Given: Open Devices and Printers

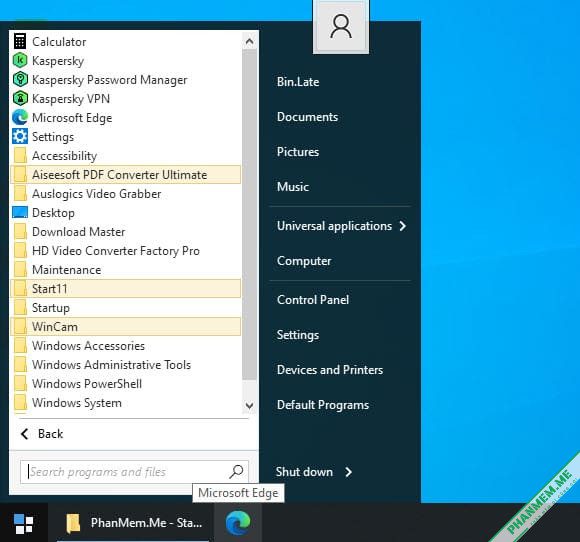Looking at the screenshot, I should click(x=330, y=370).
